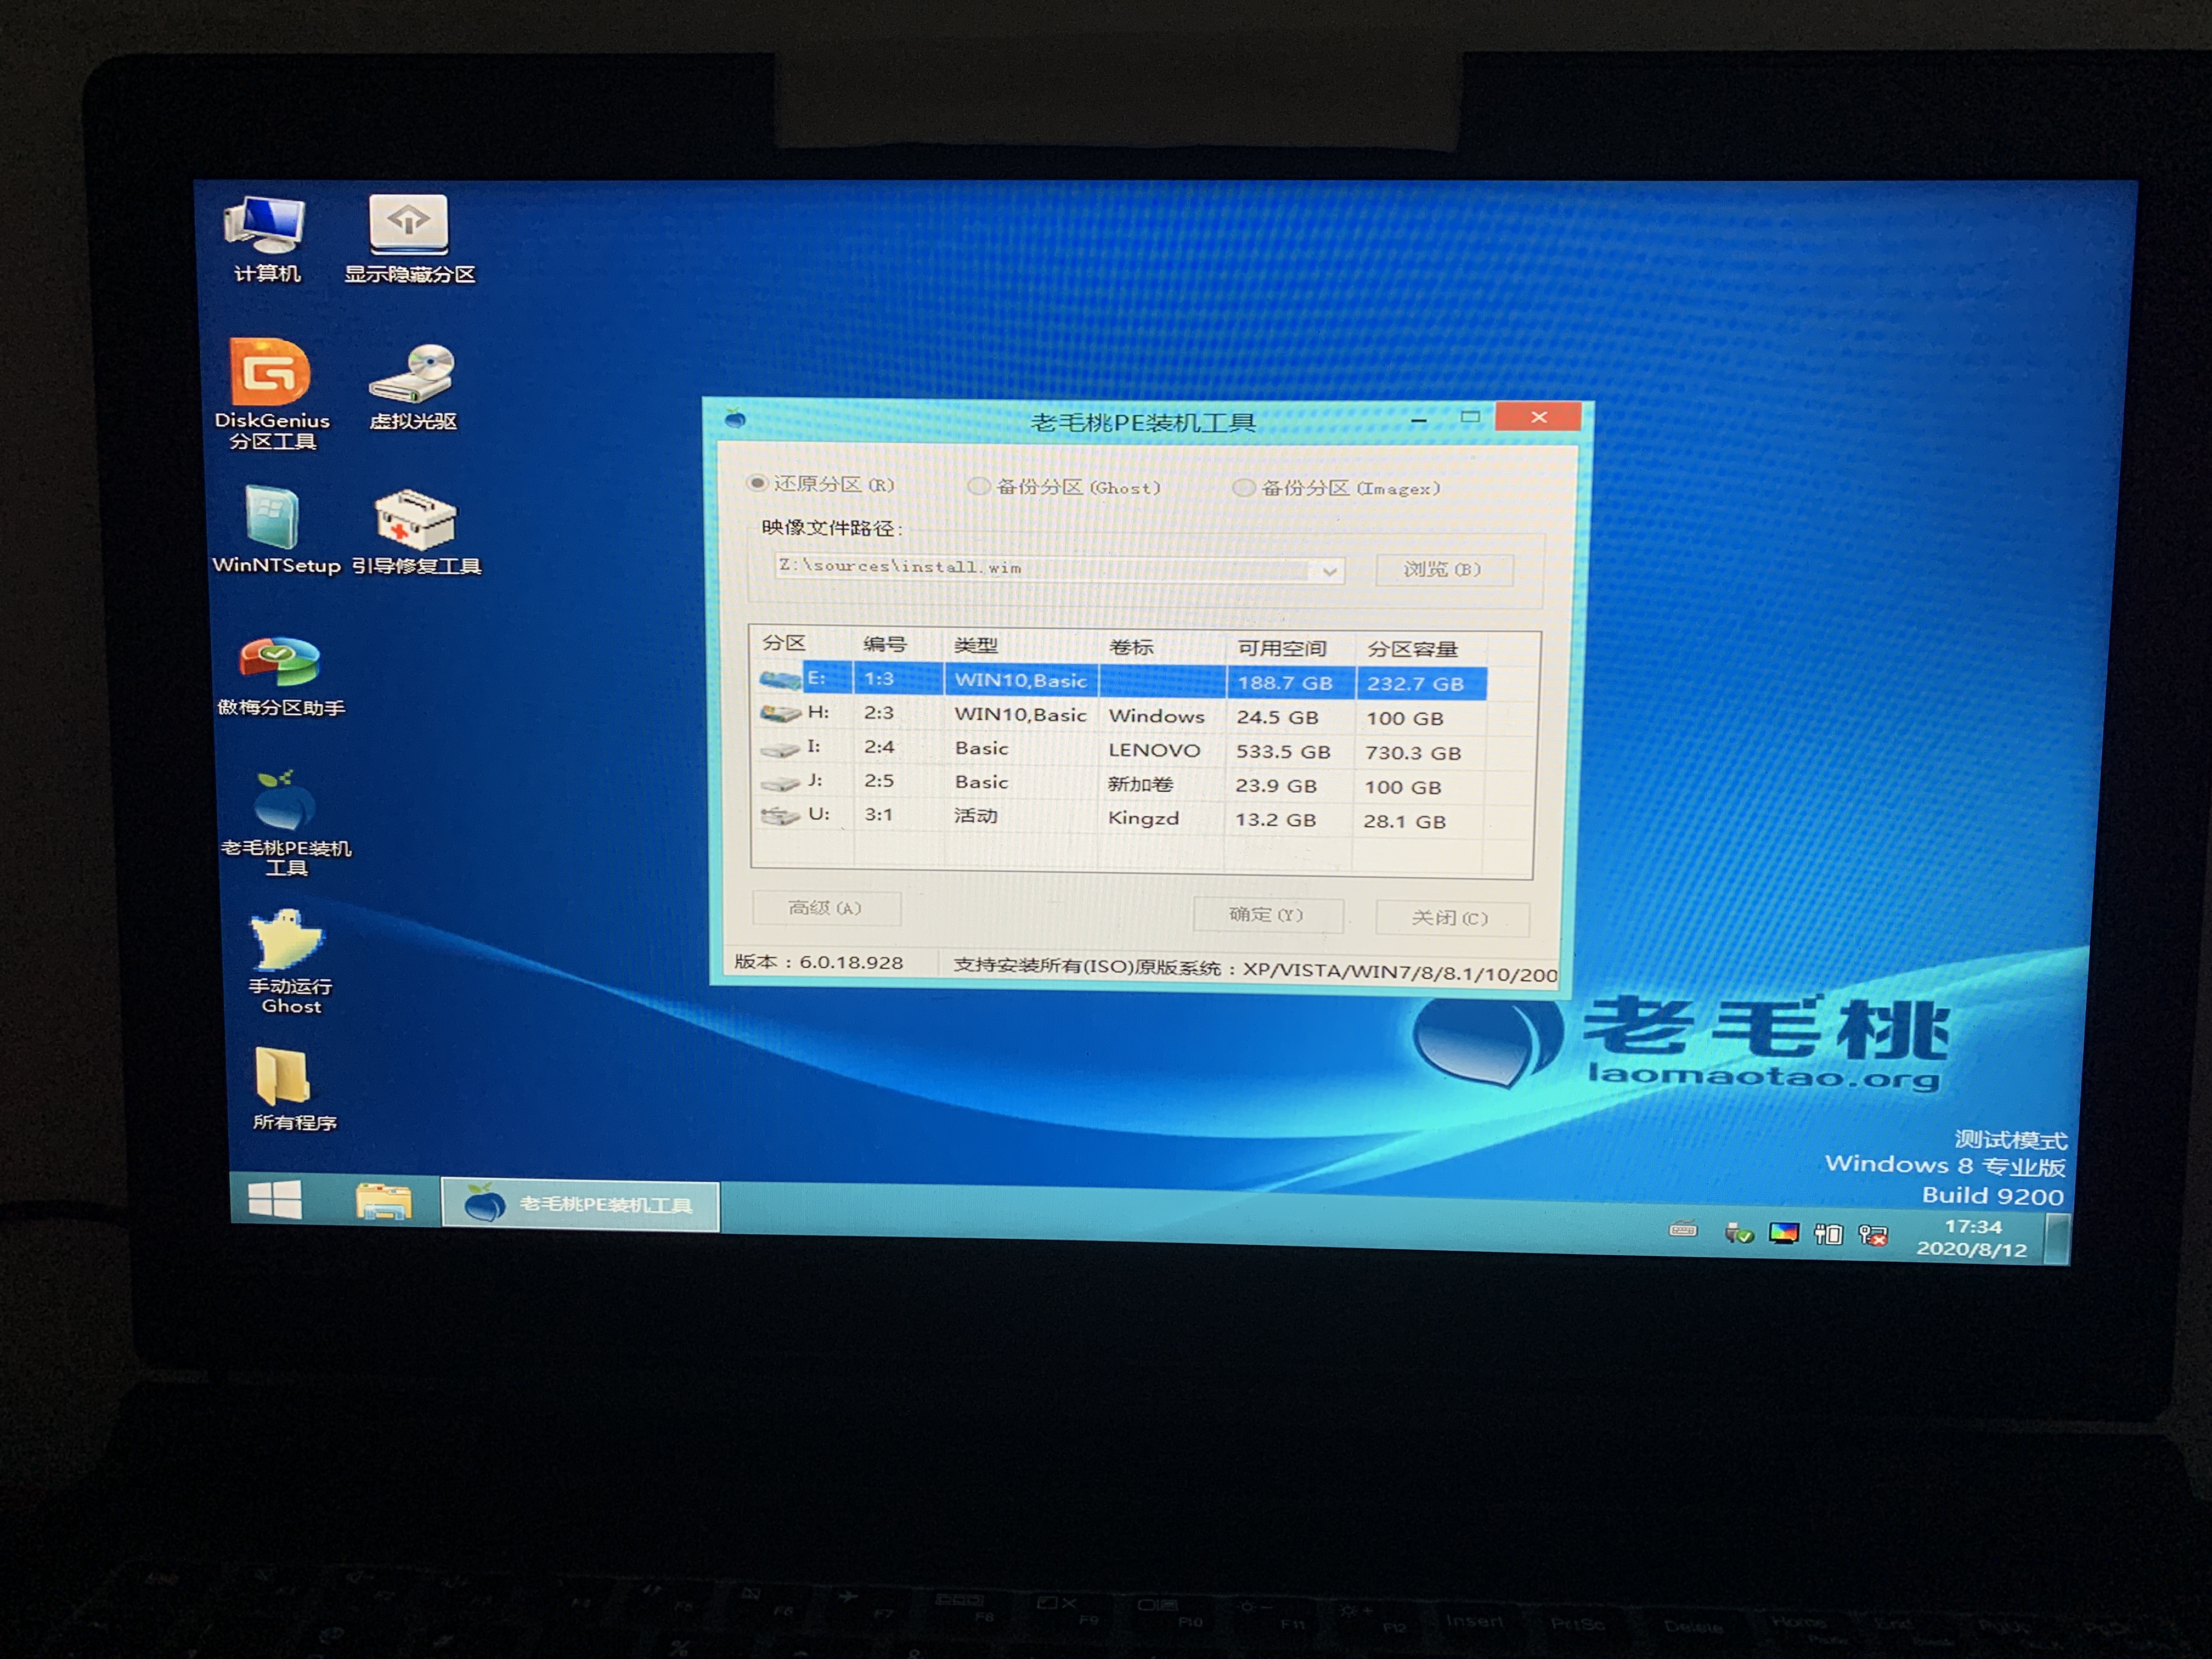The height and width of the screenshot is (1659, 2212).
Task: Click the display settings tray icon
Action: pyautogui.click(x=1784, y=1233)
